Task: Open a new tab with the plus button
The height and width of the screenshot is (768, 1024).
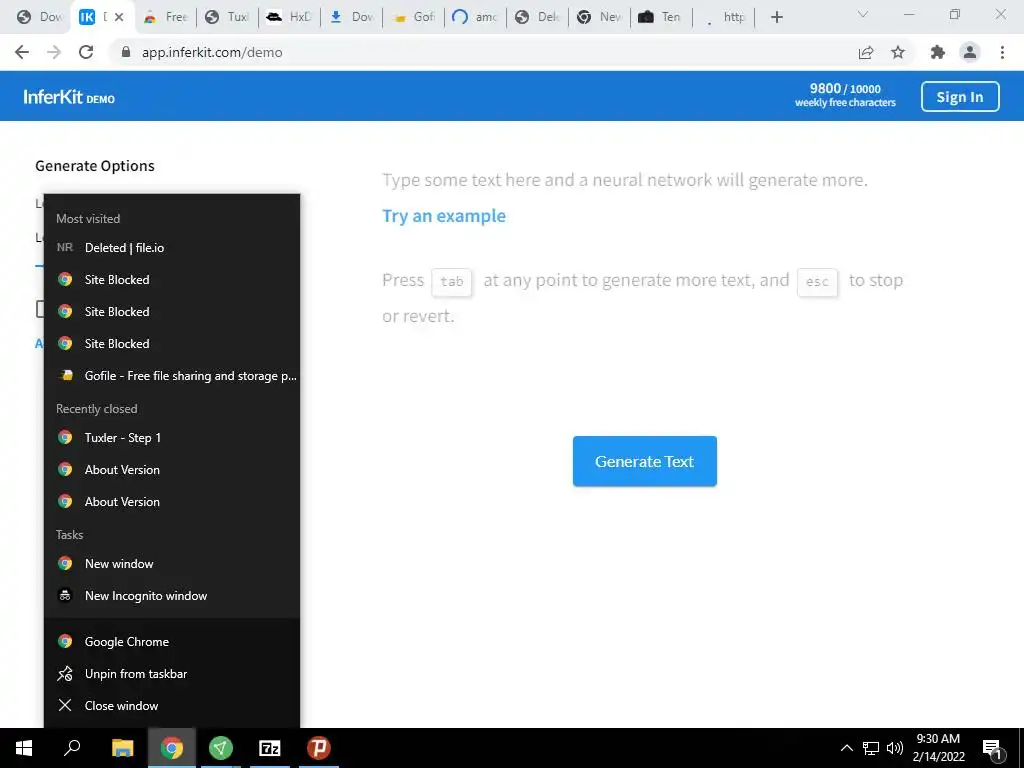Action: point(776,18)
